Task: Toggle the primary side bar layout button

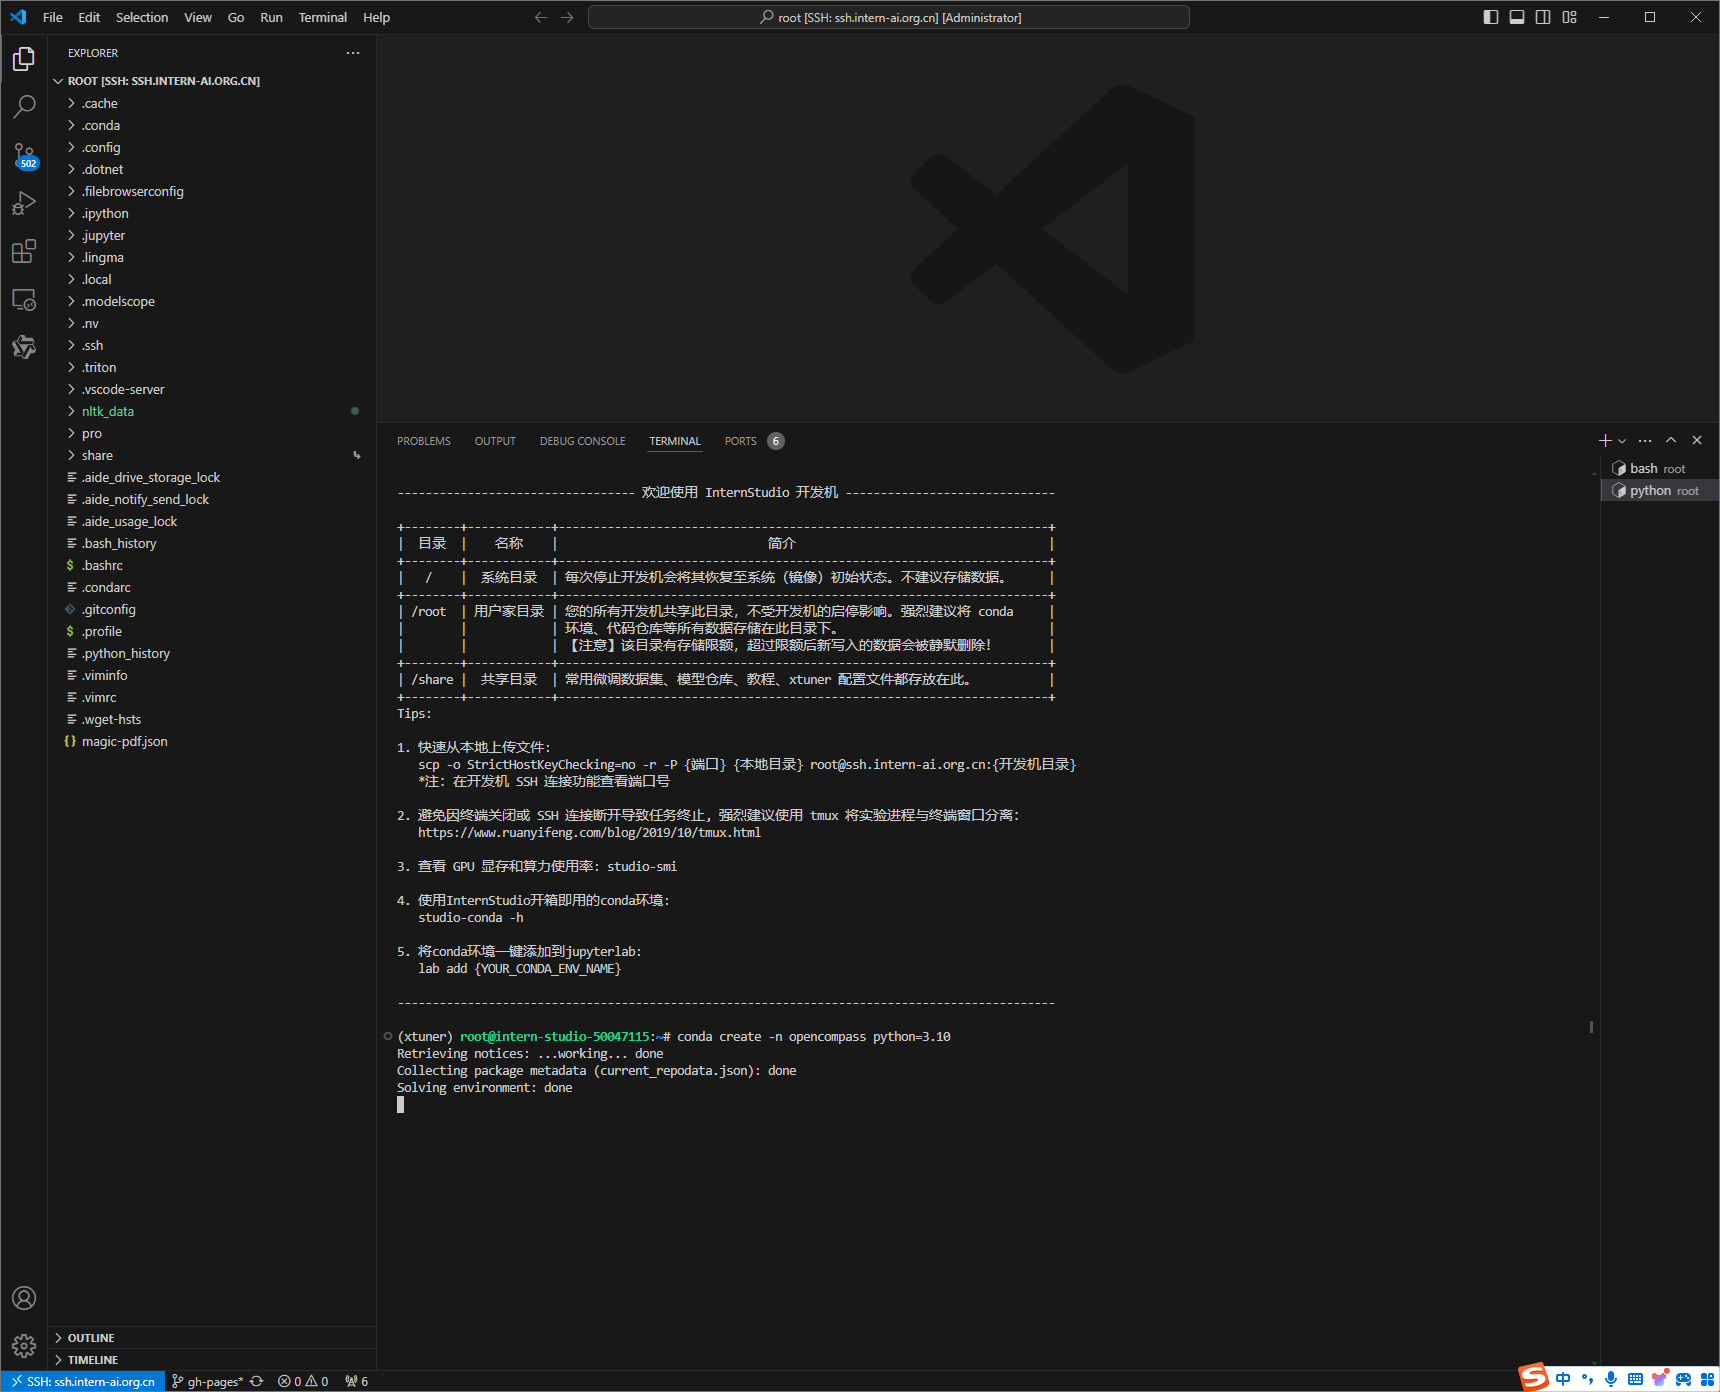Action: pos(1490,17)
